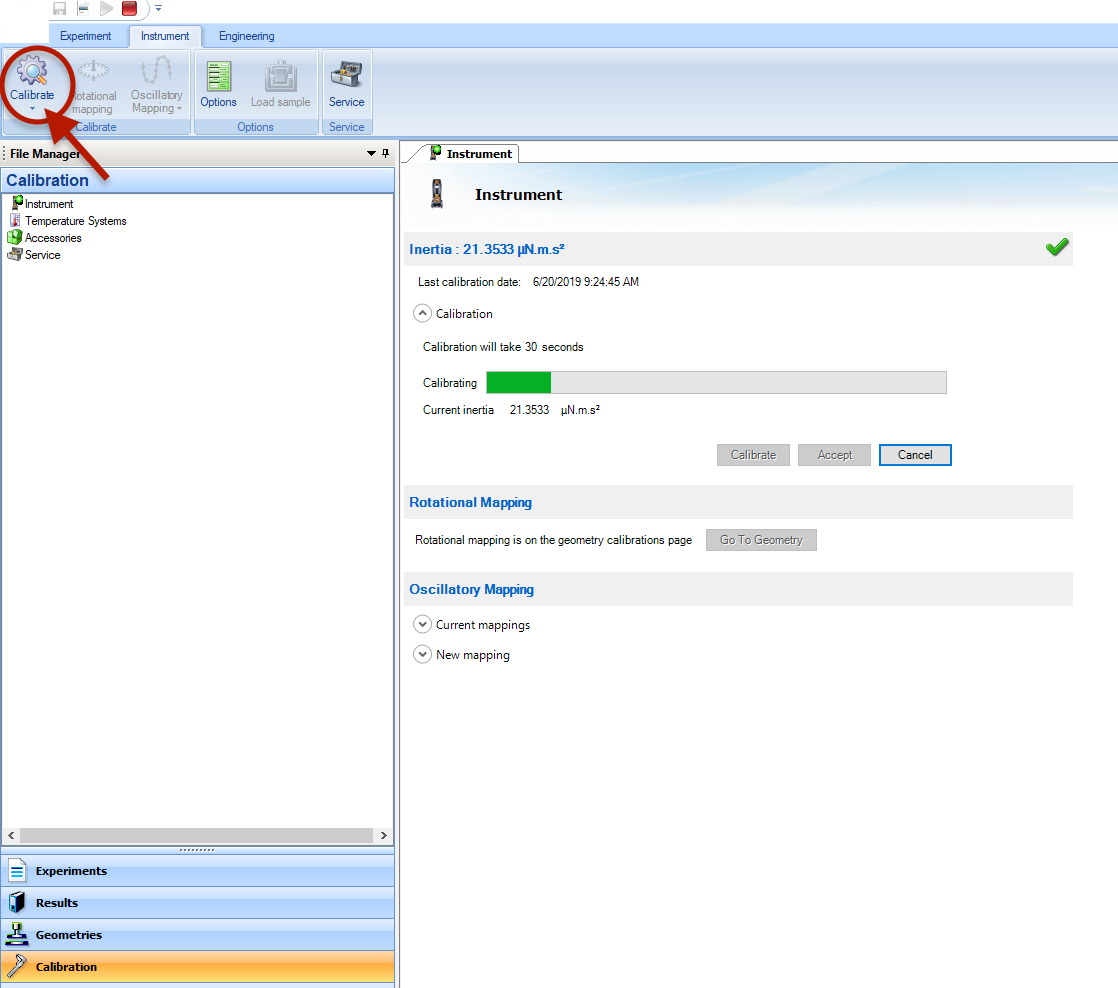Viewport: 1118px width, 988px height.
Task: Click the green checkmark status icon
Action: pyautogui.click(x=1057, y=247)
